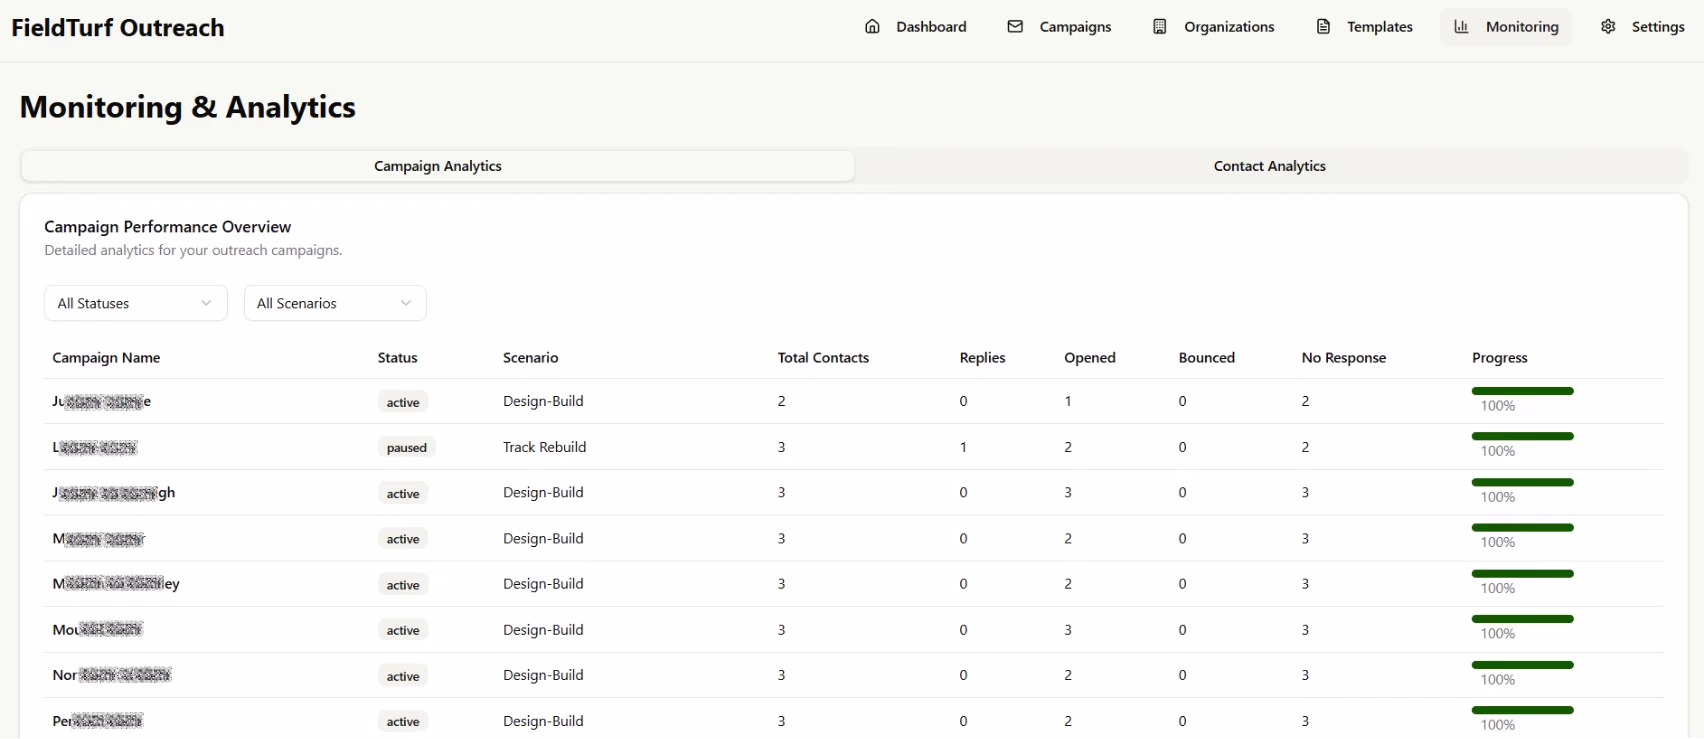Click the campaign name starting with Per
Viewport: 1704px width, 739px height.
pyautogui.click(x=98, y=721)
